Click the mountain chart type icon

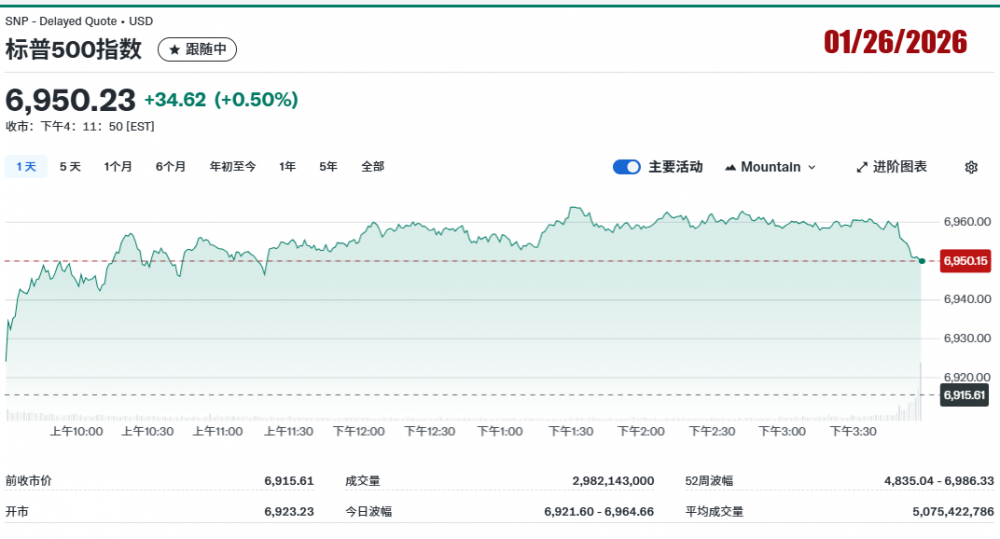(x=730, y=167)
